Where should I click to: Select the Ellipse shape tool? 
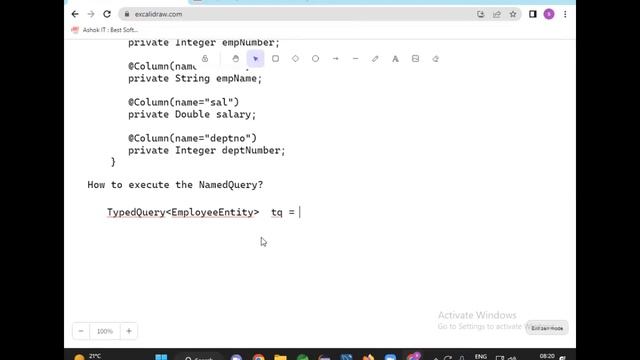click(x=316, y=59)
